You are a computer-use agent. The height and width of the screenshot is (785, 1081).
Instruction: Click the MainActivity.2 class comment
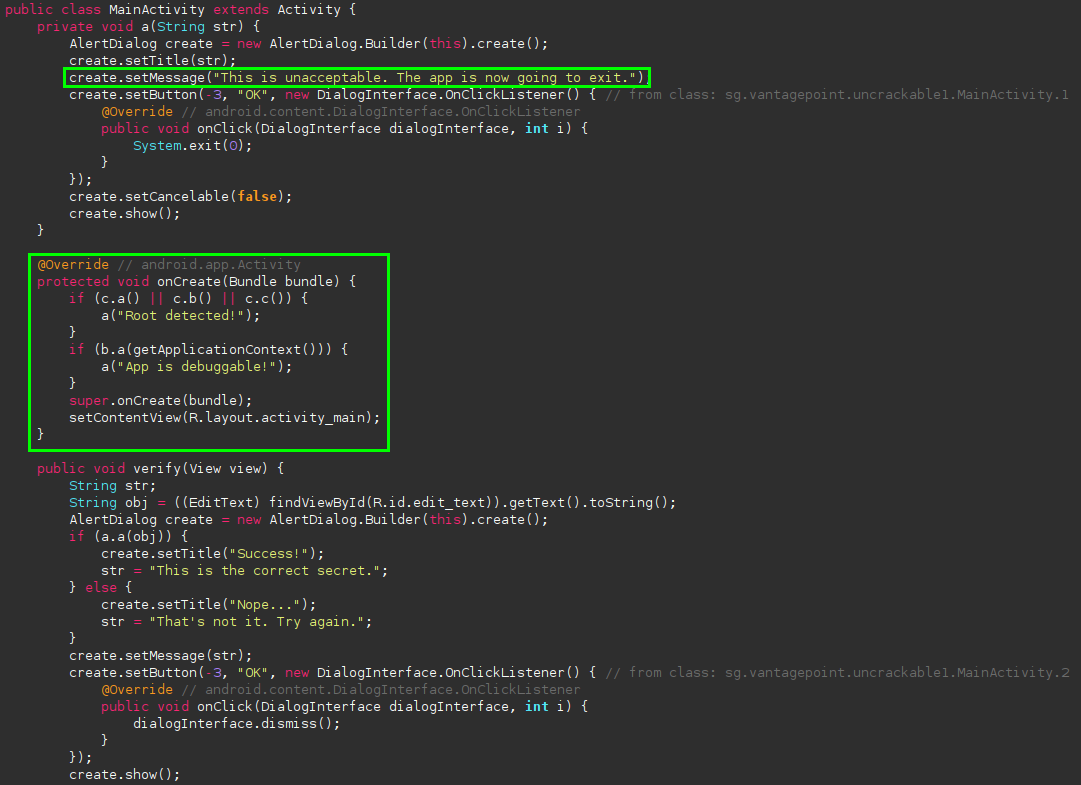(x=837, y=673)
